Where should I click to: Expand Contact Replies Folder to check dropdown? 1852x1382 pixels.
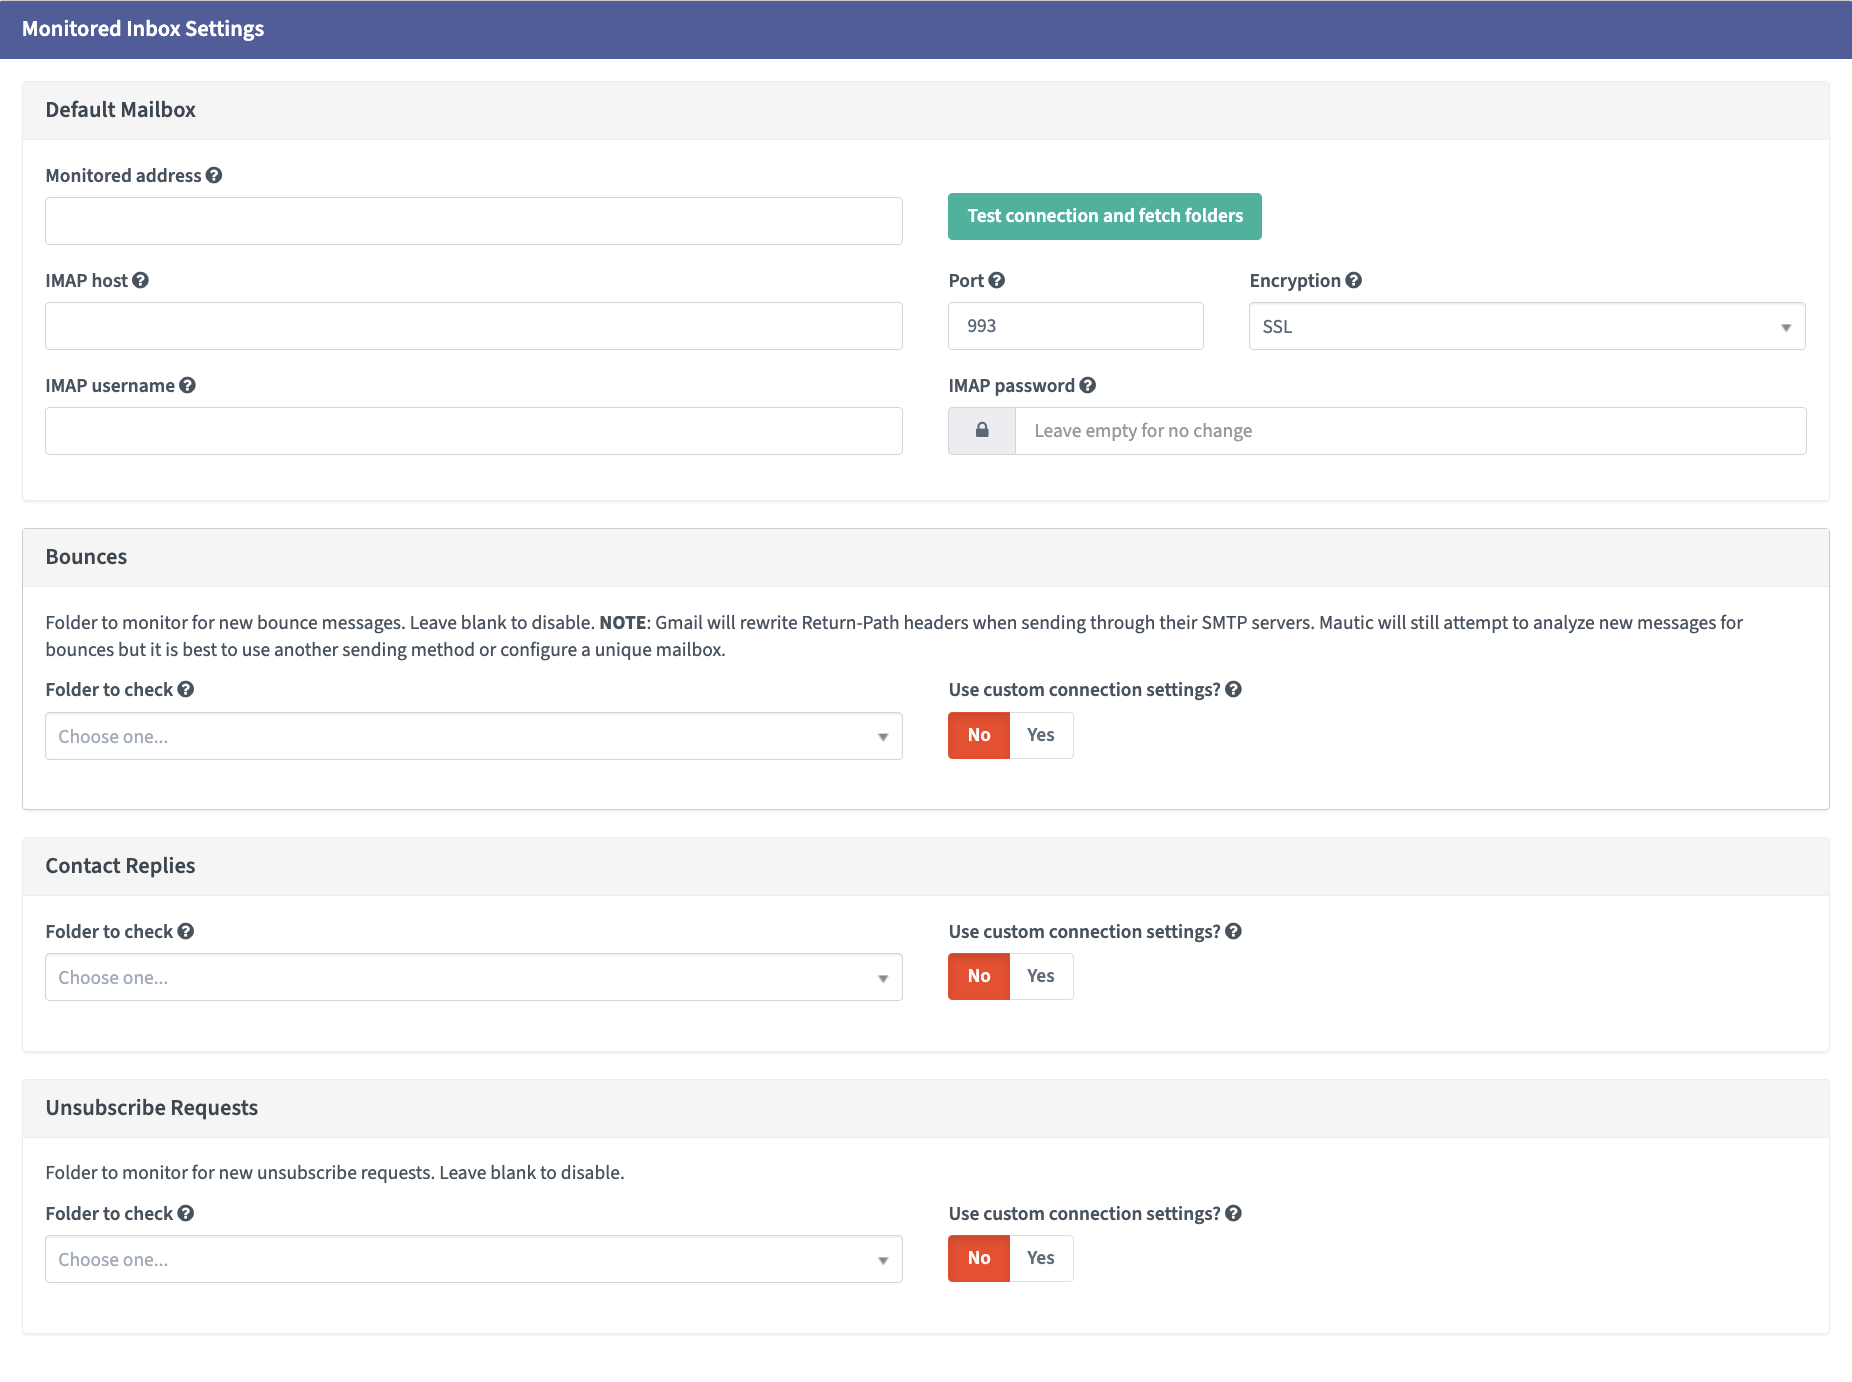click(x=473, y=977)
